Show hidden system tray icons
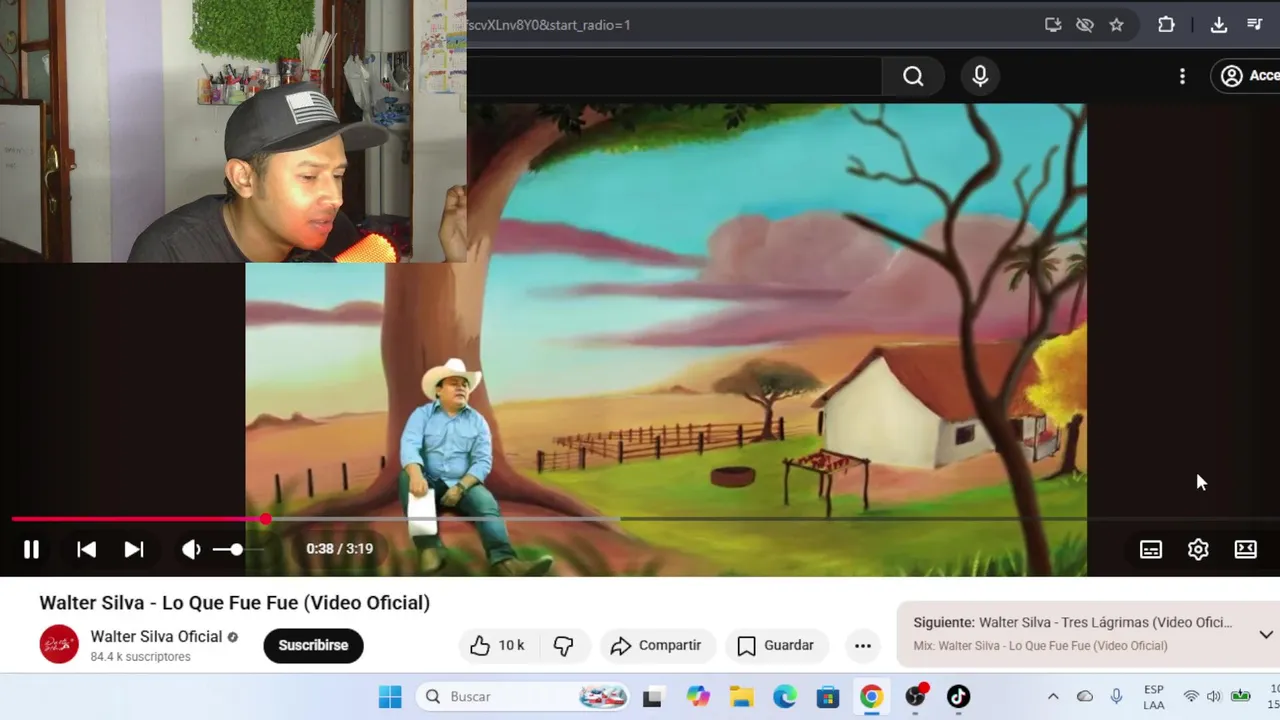 pos(1052,697)
